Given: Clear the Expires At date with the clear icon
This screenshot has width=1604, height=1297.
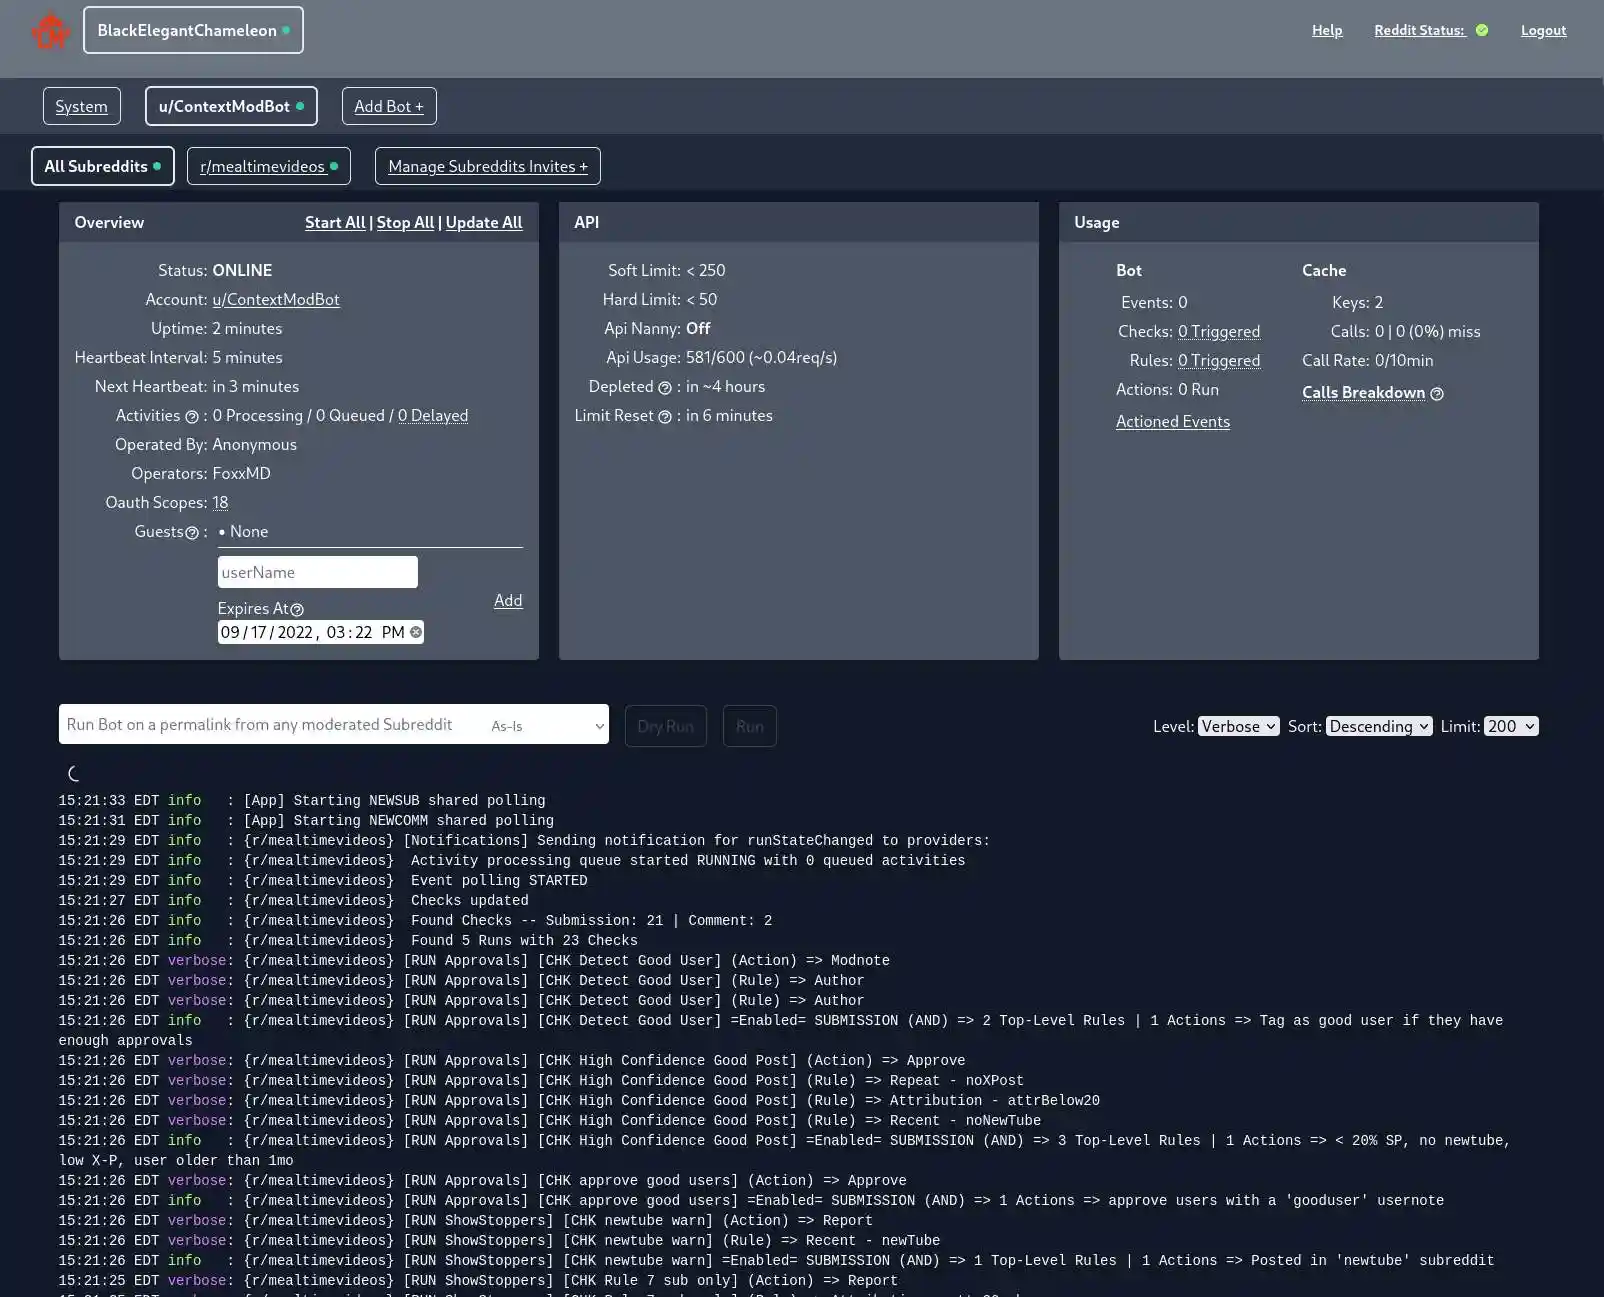Looking at the screenshot, I should (414, 632).
